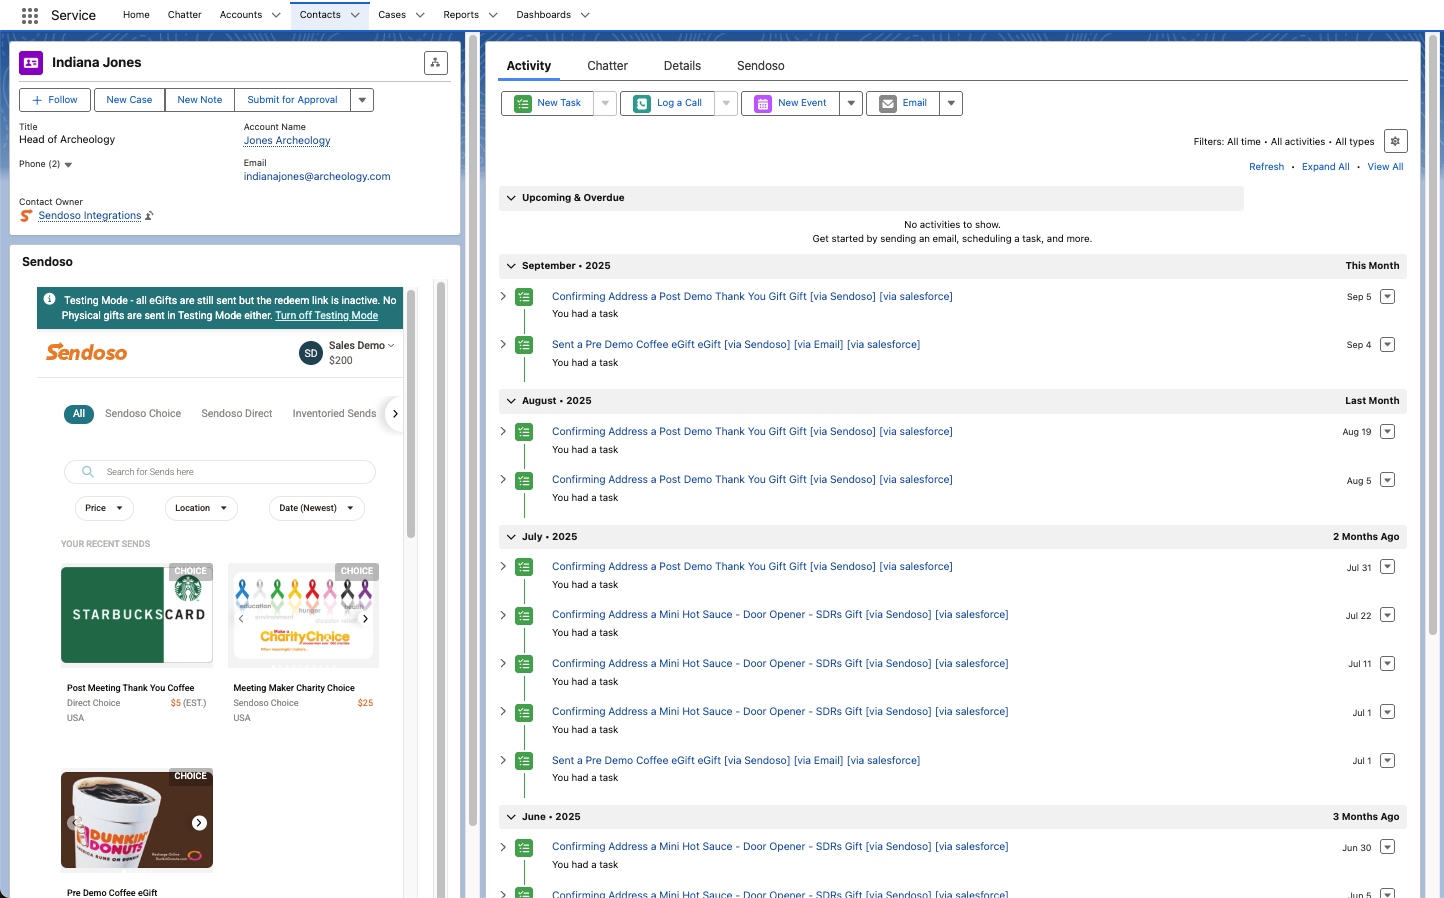Expand Sep 5 Confirming Address task details

pyautogui.click(x=503, y=296)
